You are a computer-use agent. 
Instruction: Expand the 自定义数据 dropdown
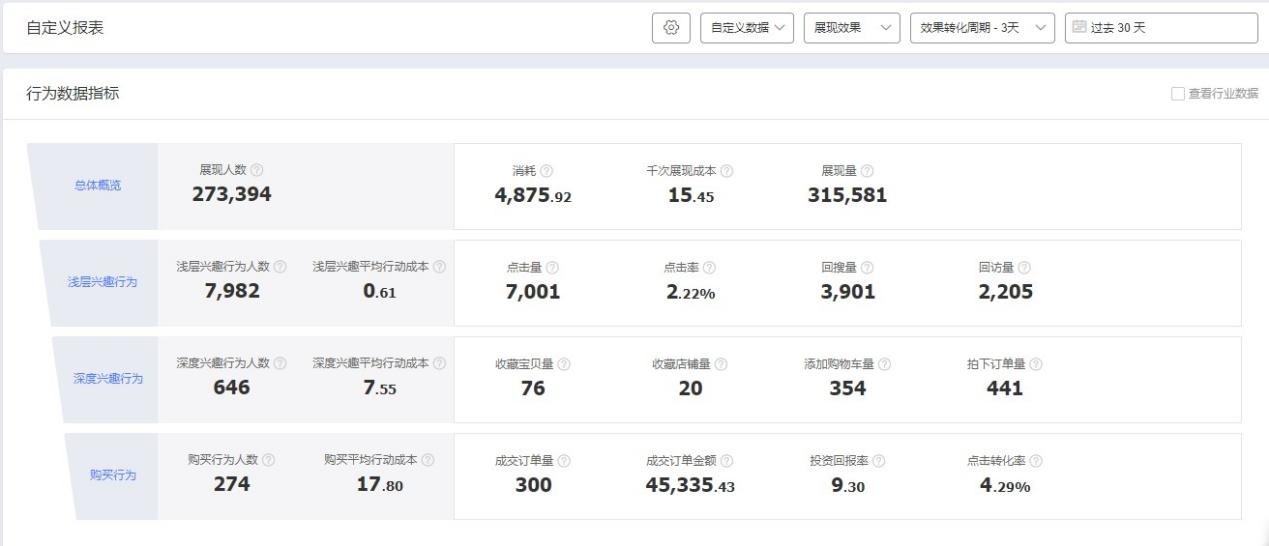point(746,28)
